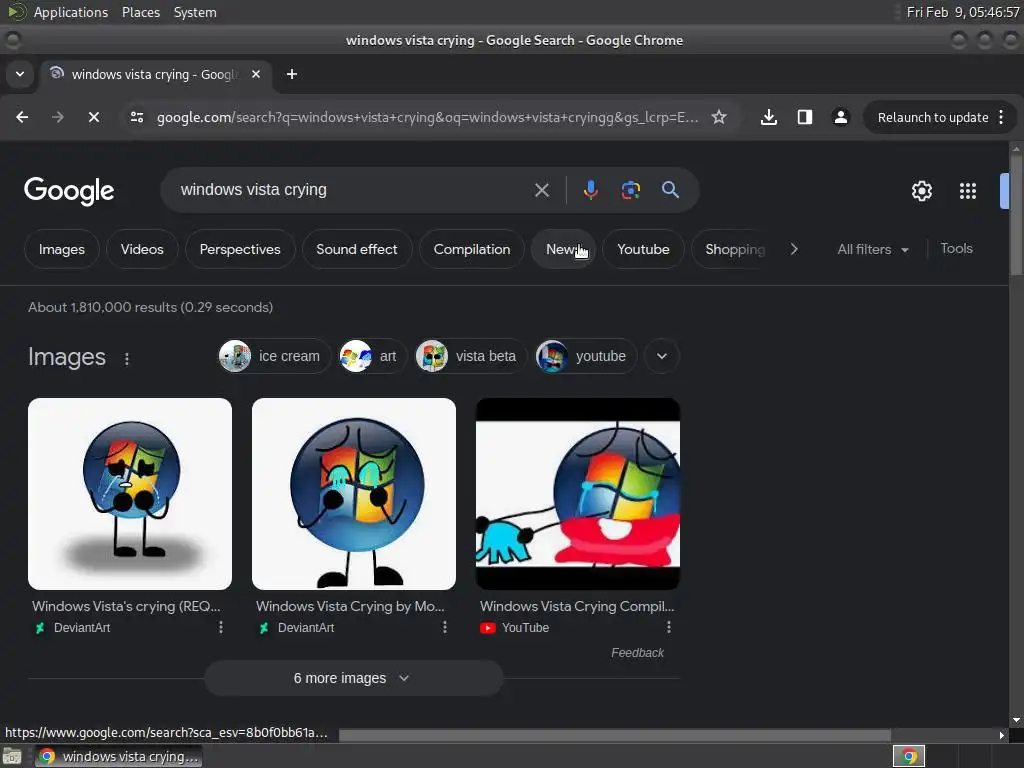Image resolution: width=1024 pixels, height=768 pixels.
Task: Open Windows Vista's crying (REQ... thumbnail
Action: [130, 494]
